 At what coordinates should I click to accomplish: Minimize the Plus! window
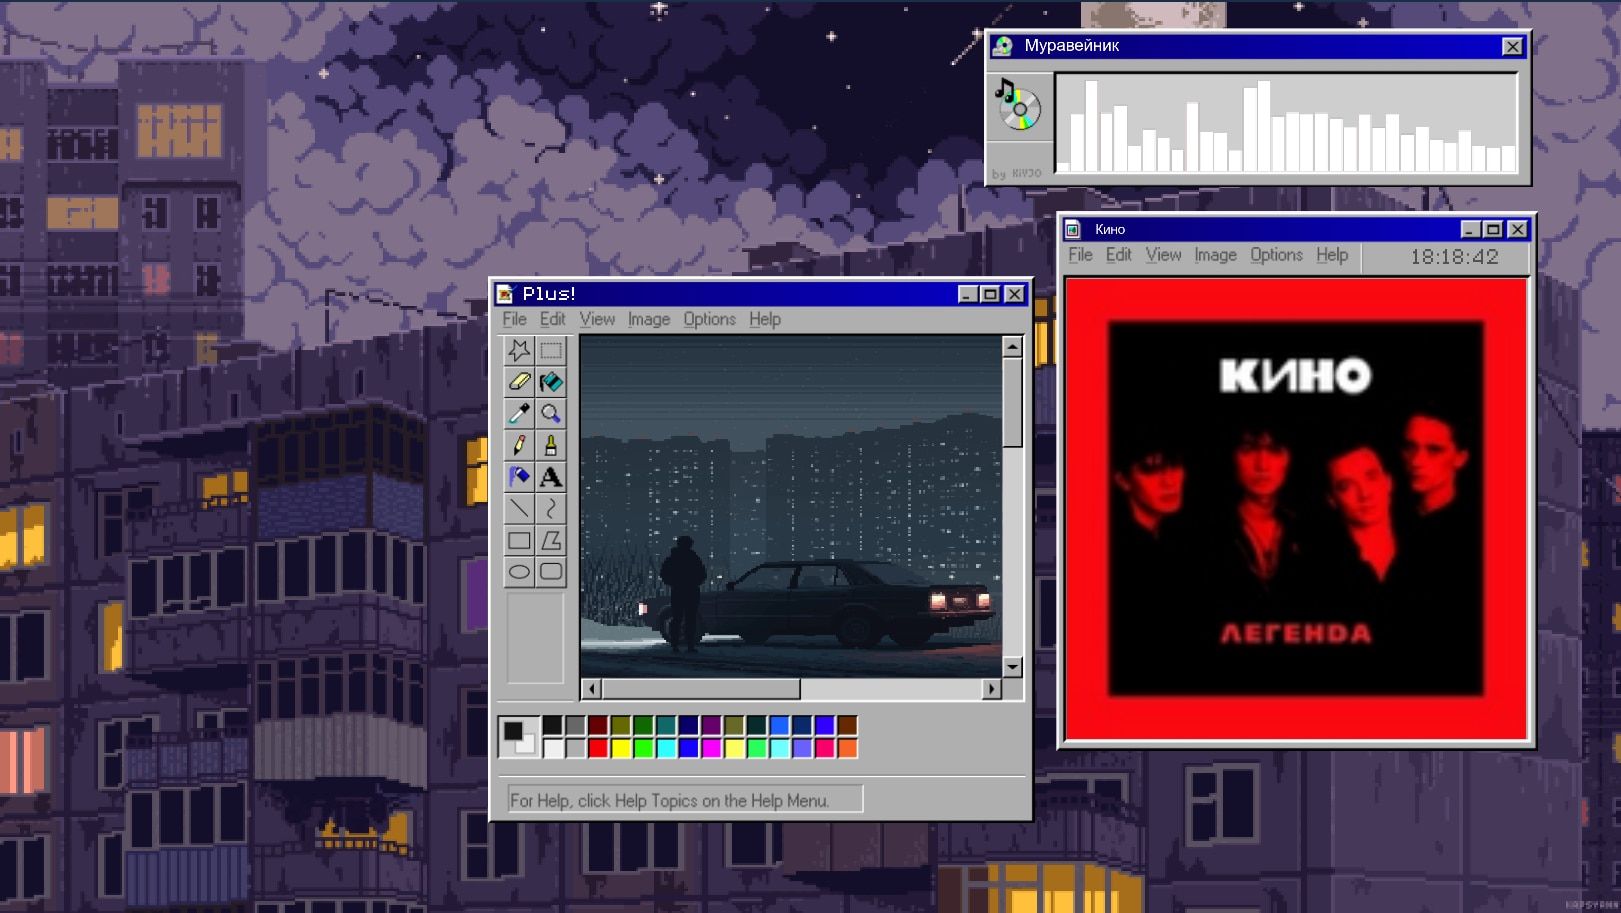tap(967, 294)
